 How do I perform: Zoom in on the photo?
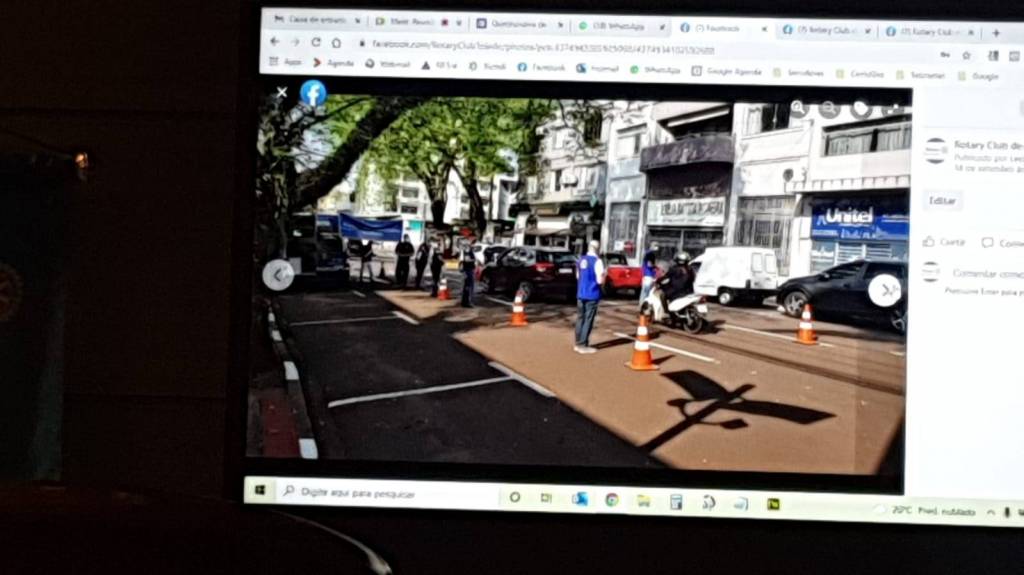click(798, 107)
